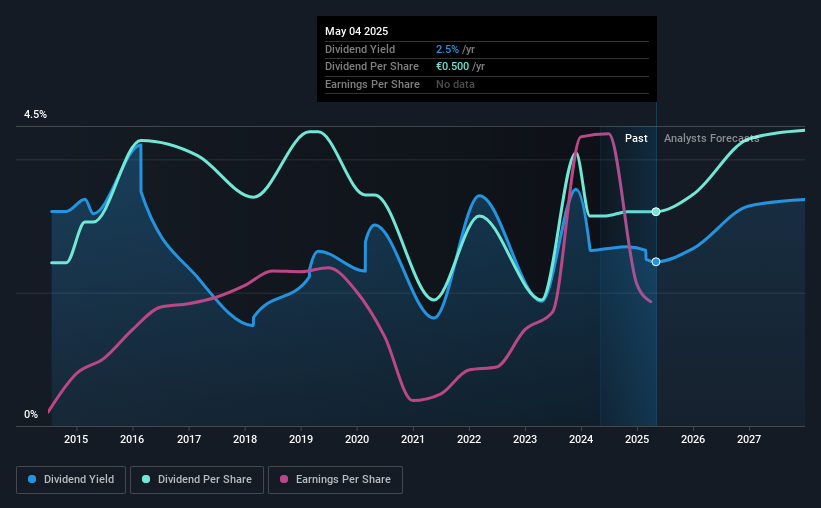
Task: Click the 'Past' label on chart
Action: pyautogui.click(x=636, y=138)
